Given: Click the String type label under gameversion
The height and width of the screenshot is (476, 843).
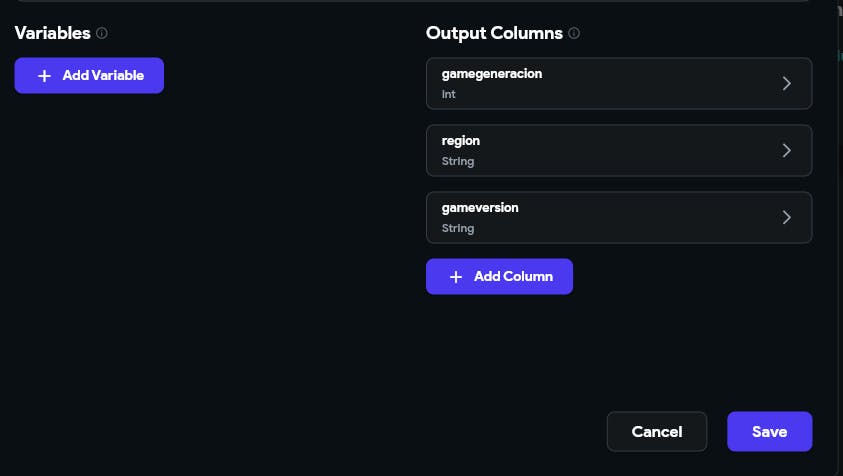Looking at the screenshot, I should click(458, 228).
